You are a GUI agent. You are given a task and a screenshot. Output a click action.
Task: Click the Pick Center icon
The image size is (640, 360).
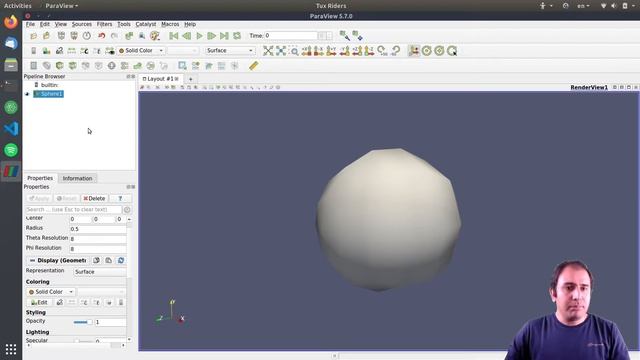coord(452,51)
